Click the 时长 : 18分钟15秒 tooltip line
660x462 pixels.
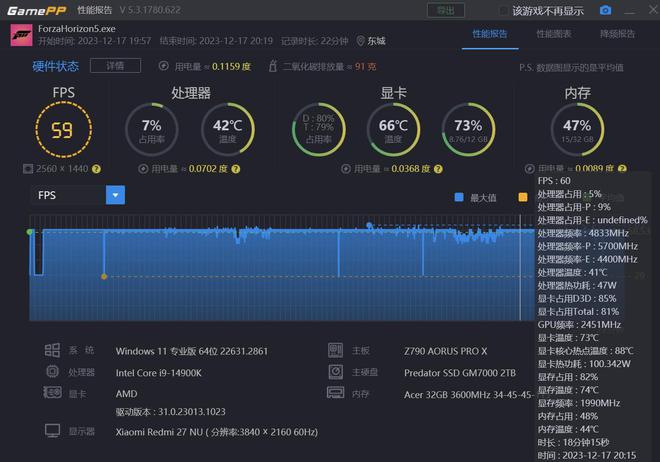click(x=573, y=442)
